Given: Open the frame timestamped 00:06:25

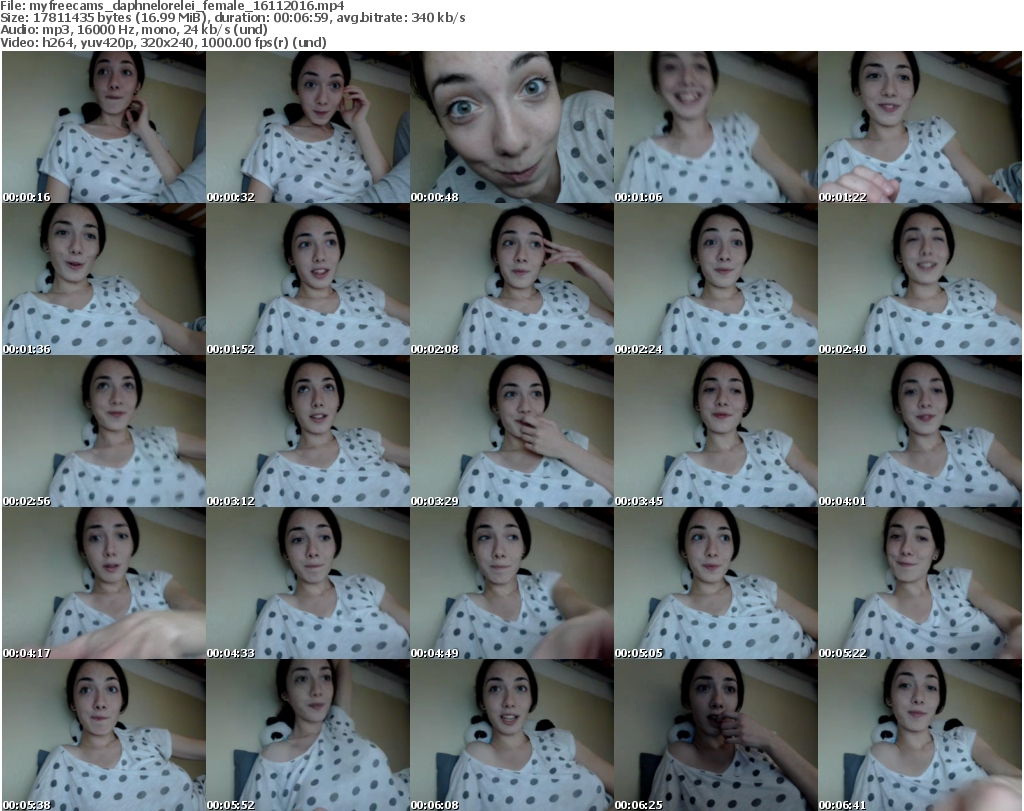Looking at the screenshot, I should (x=715, y=735).
